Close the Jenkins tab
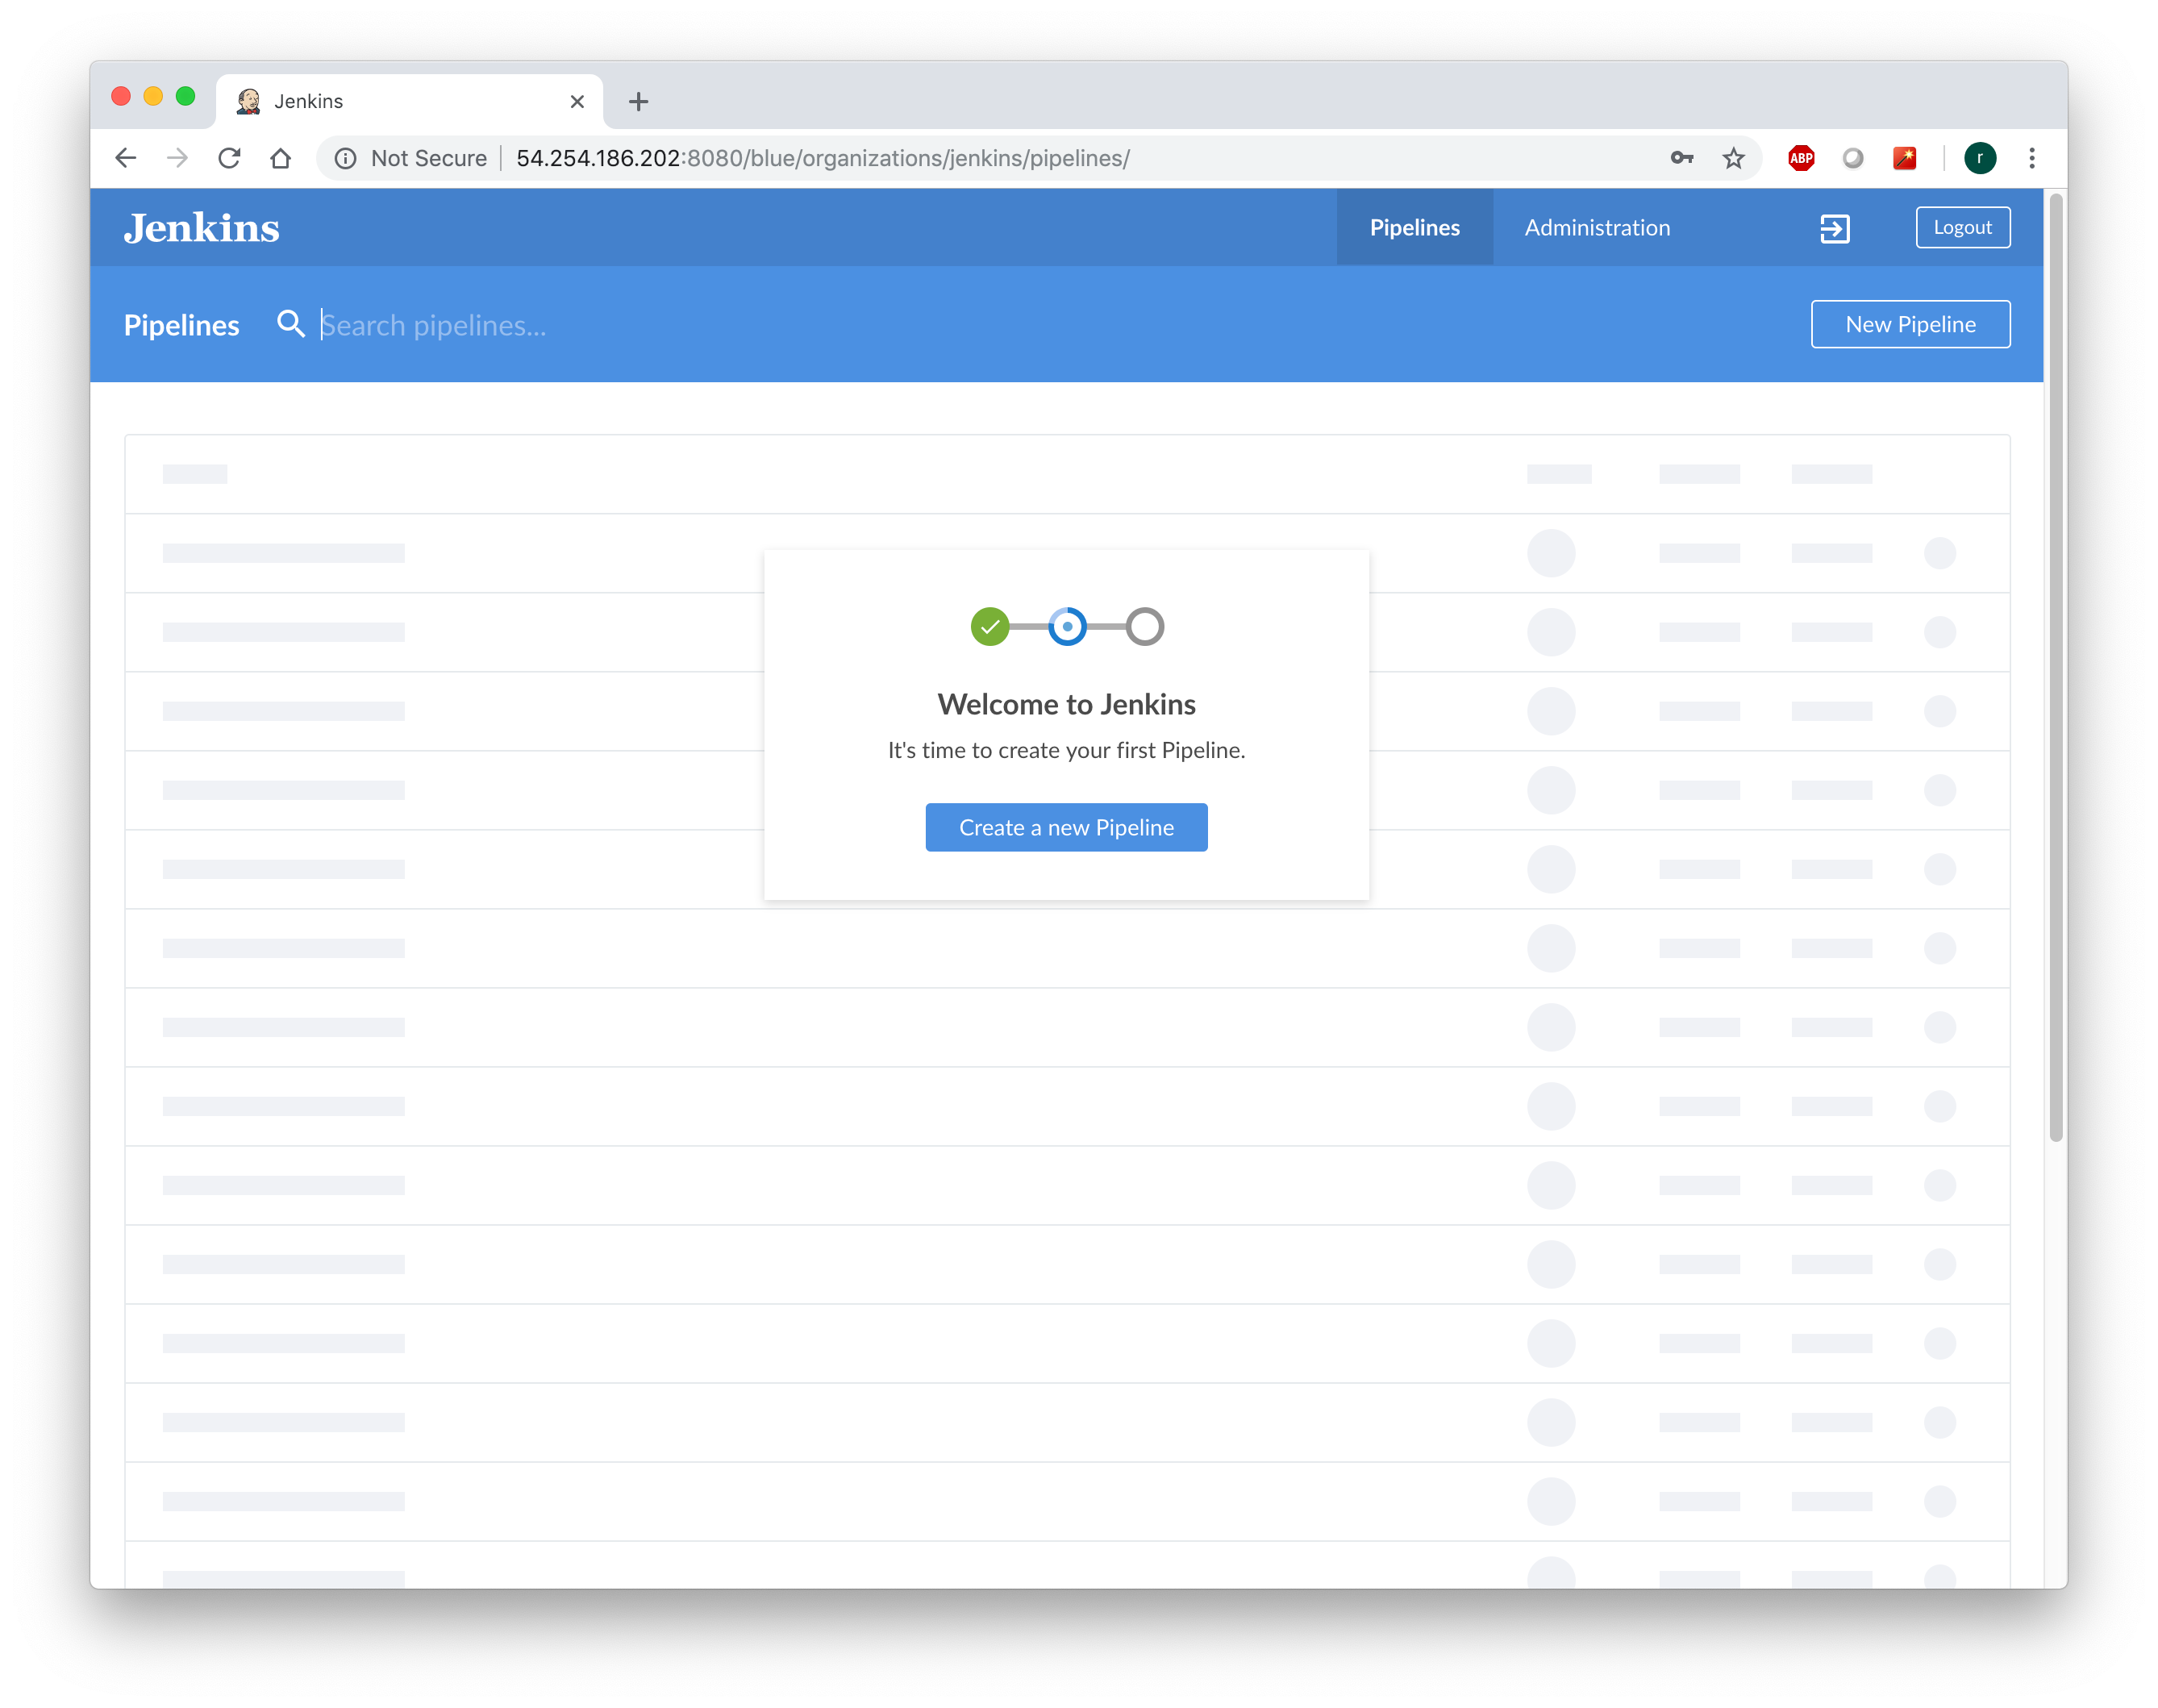Viewport: 2158px width, 1708px height. 577,101
